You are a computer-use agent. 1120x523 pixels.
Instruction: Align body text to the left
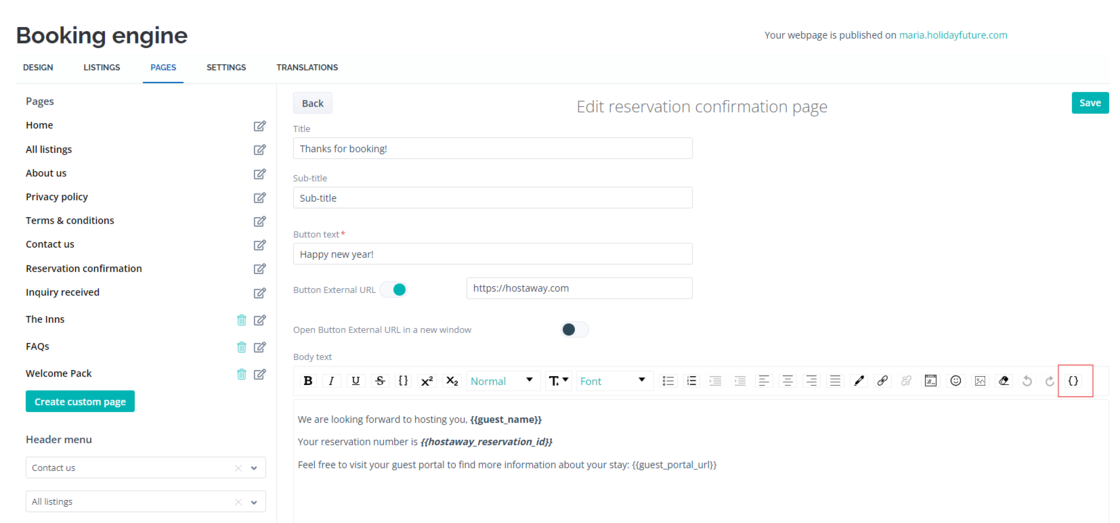click(764, 381)
